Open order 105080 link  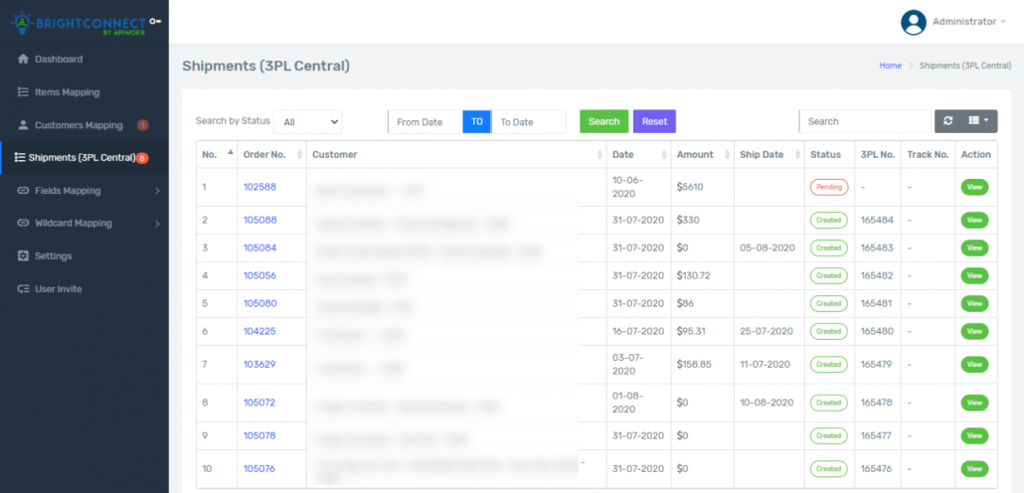[260, 303]
